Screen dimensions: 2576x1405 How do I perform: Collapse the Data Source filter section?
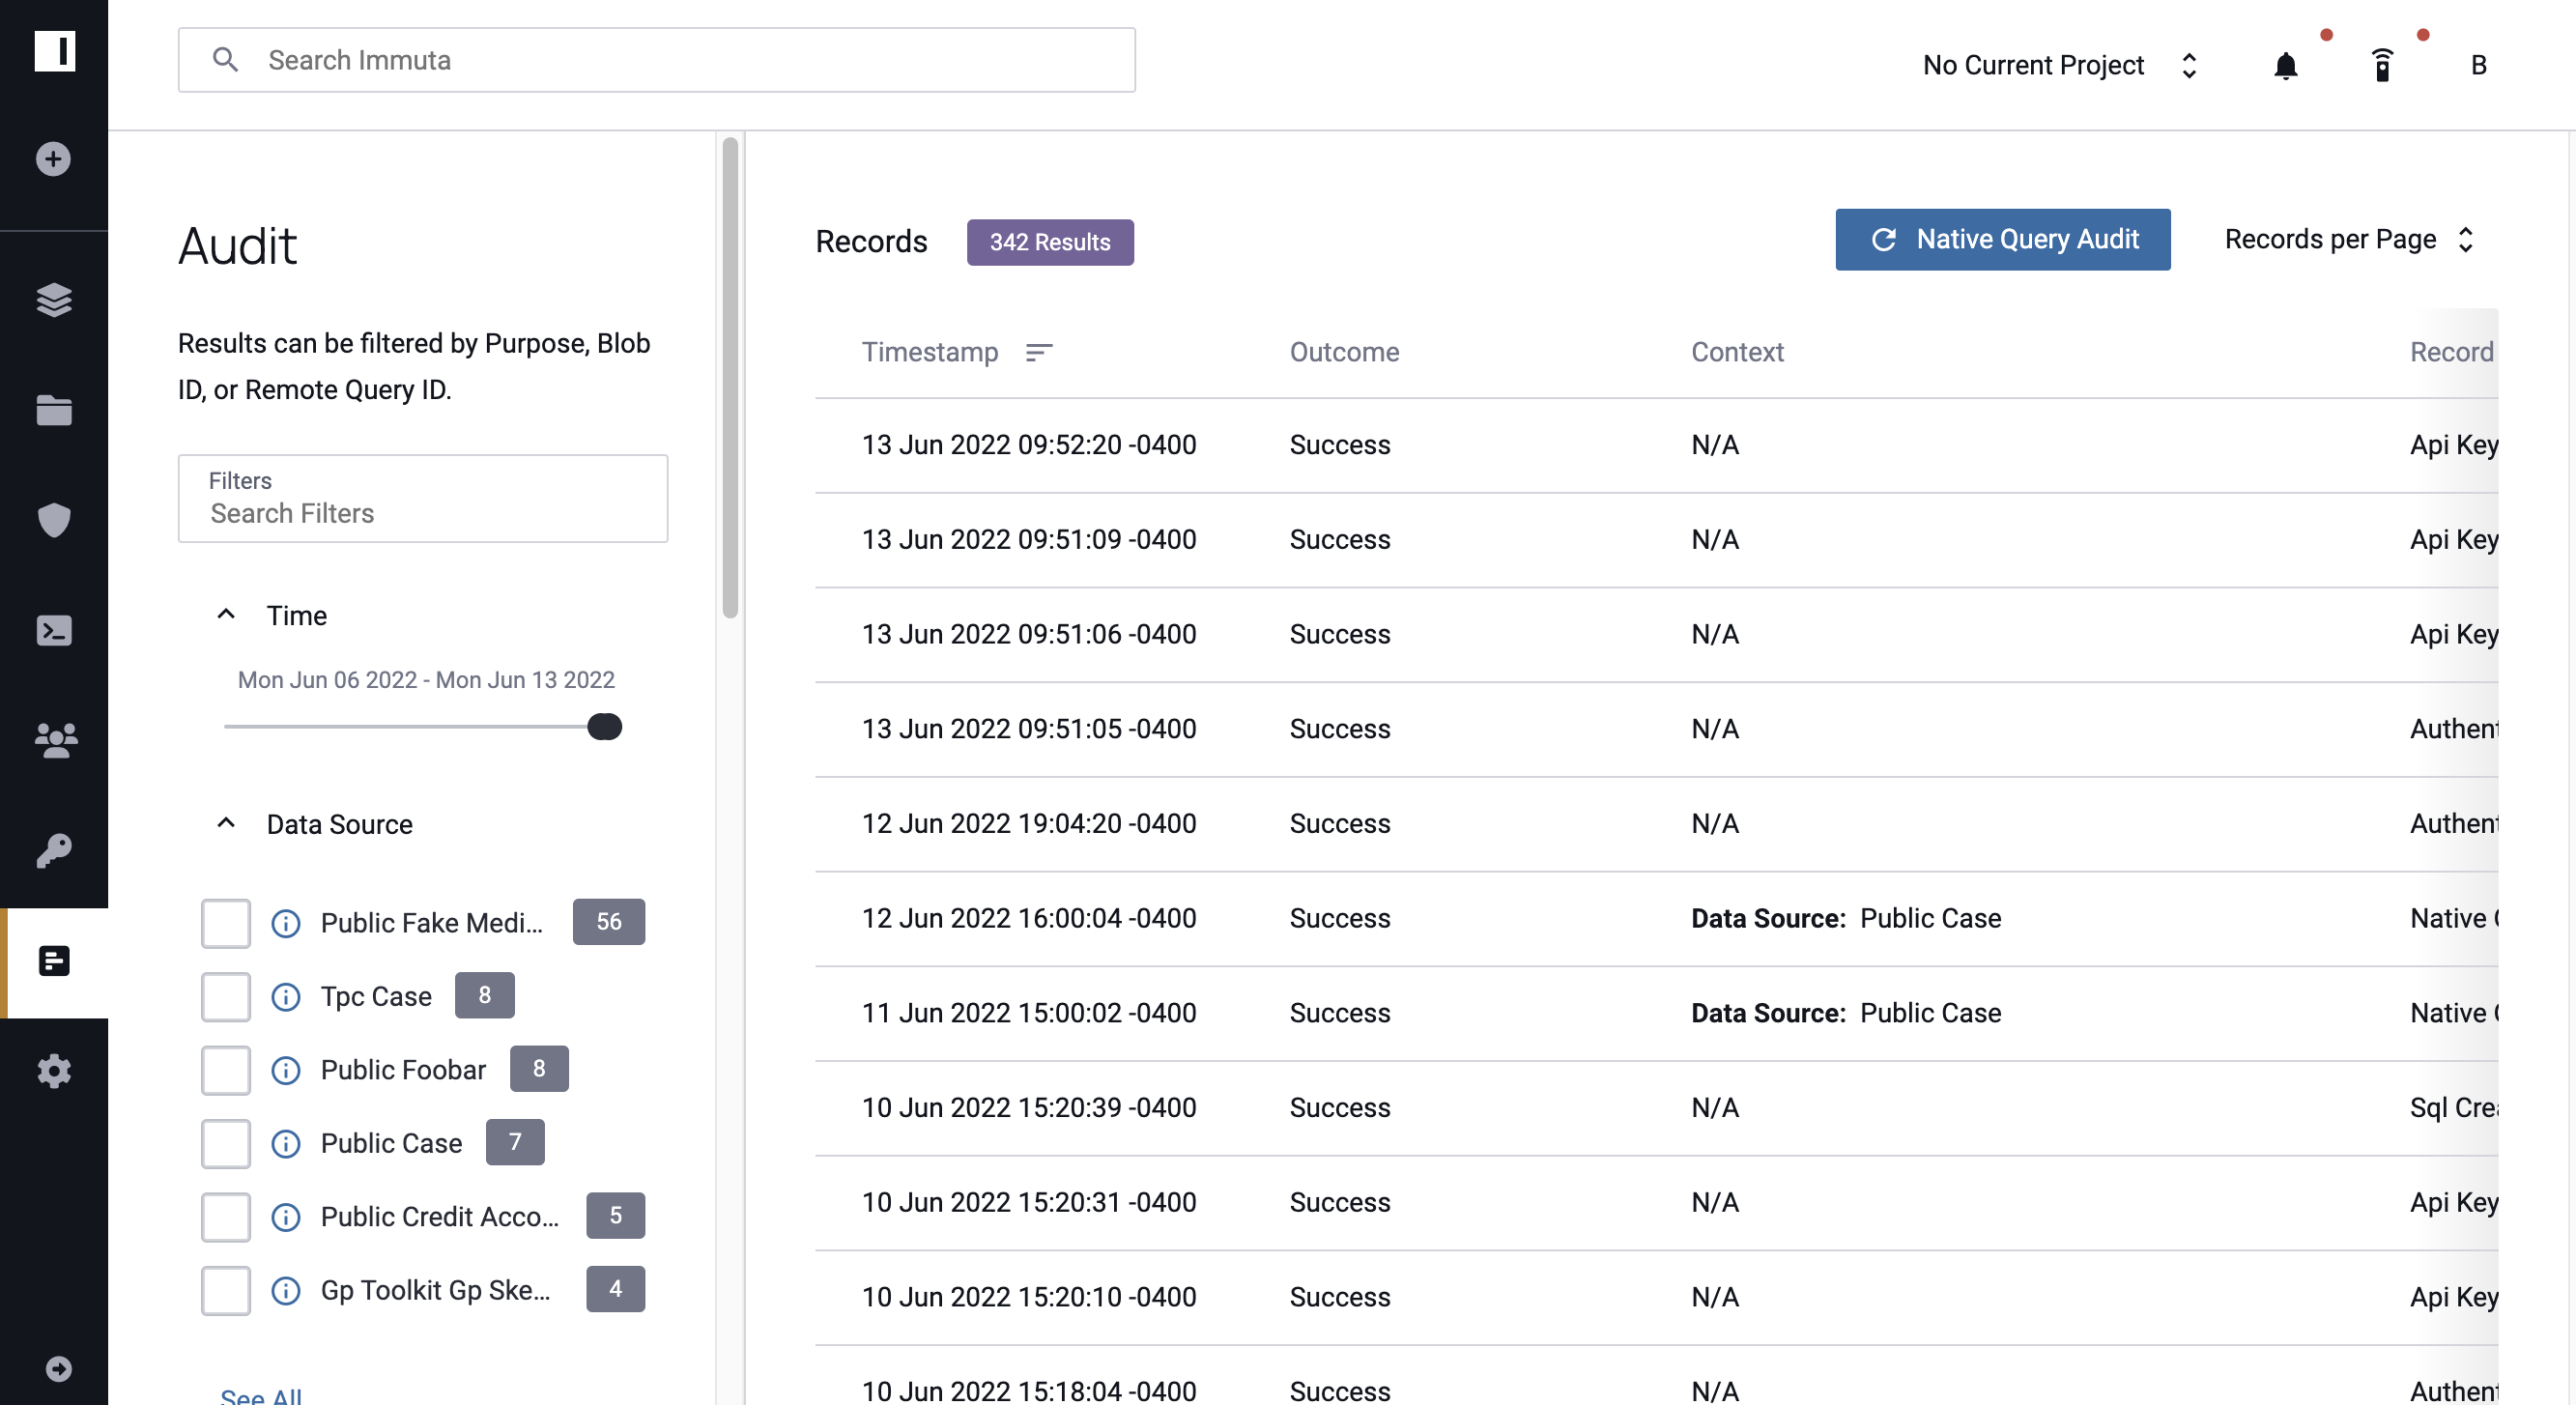(225, 823)
